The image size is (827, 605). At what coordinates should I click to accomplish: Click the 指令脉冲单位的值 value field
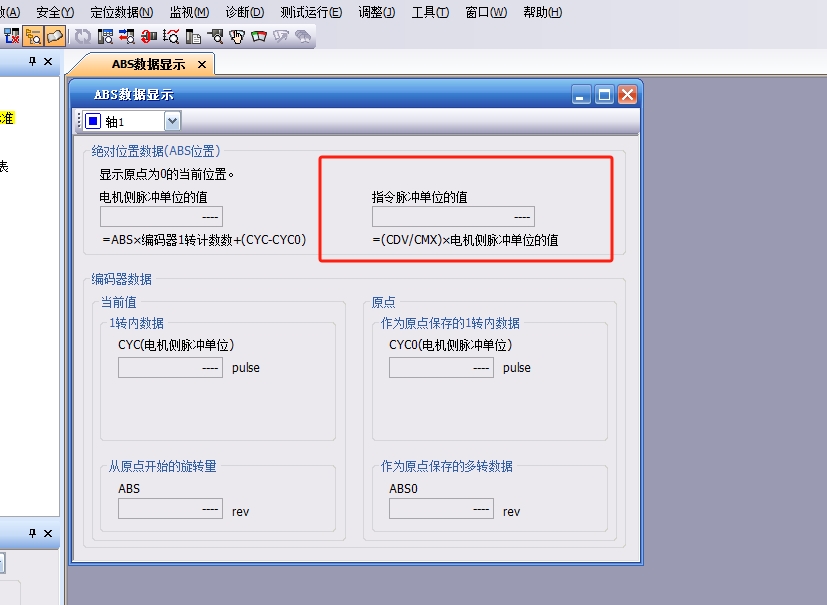pyautogui.click(x=453, y=217)
